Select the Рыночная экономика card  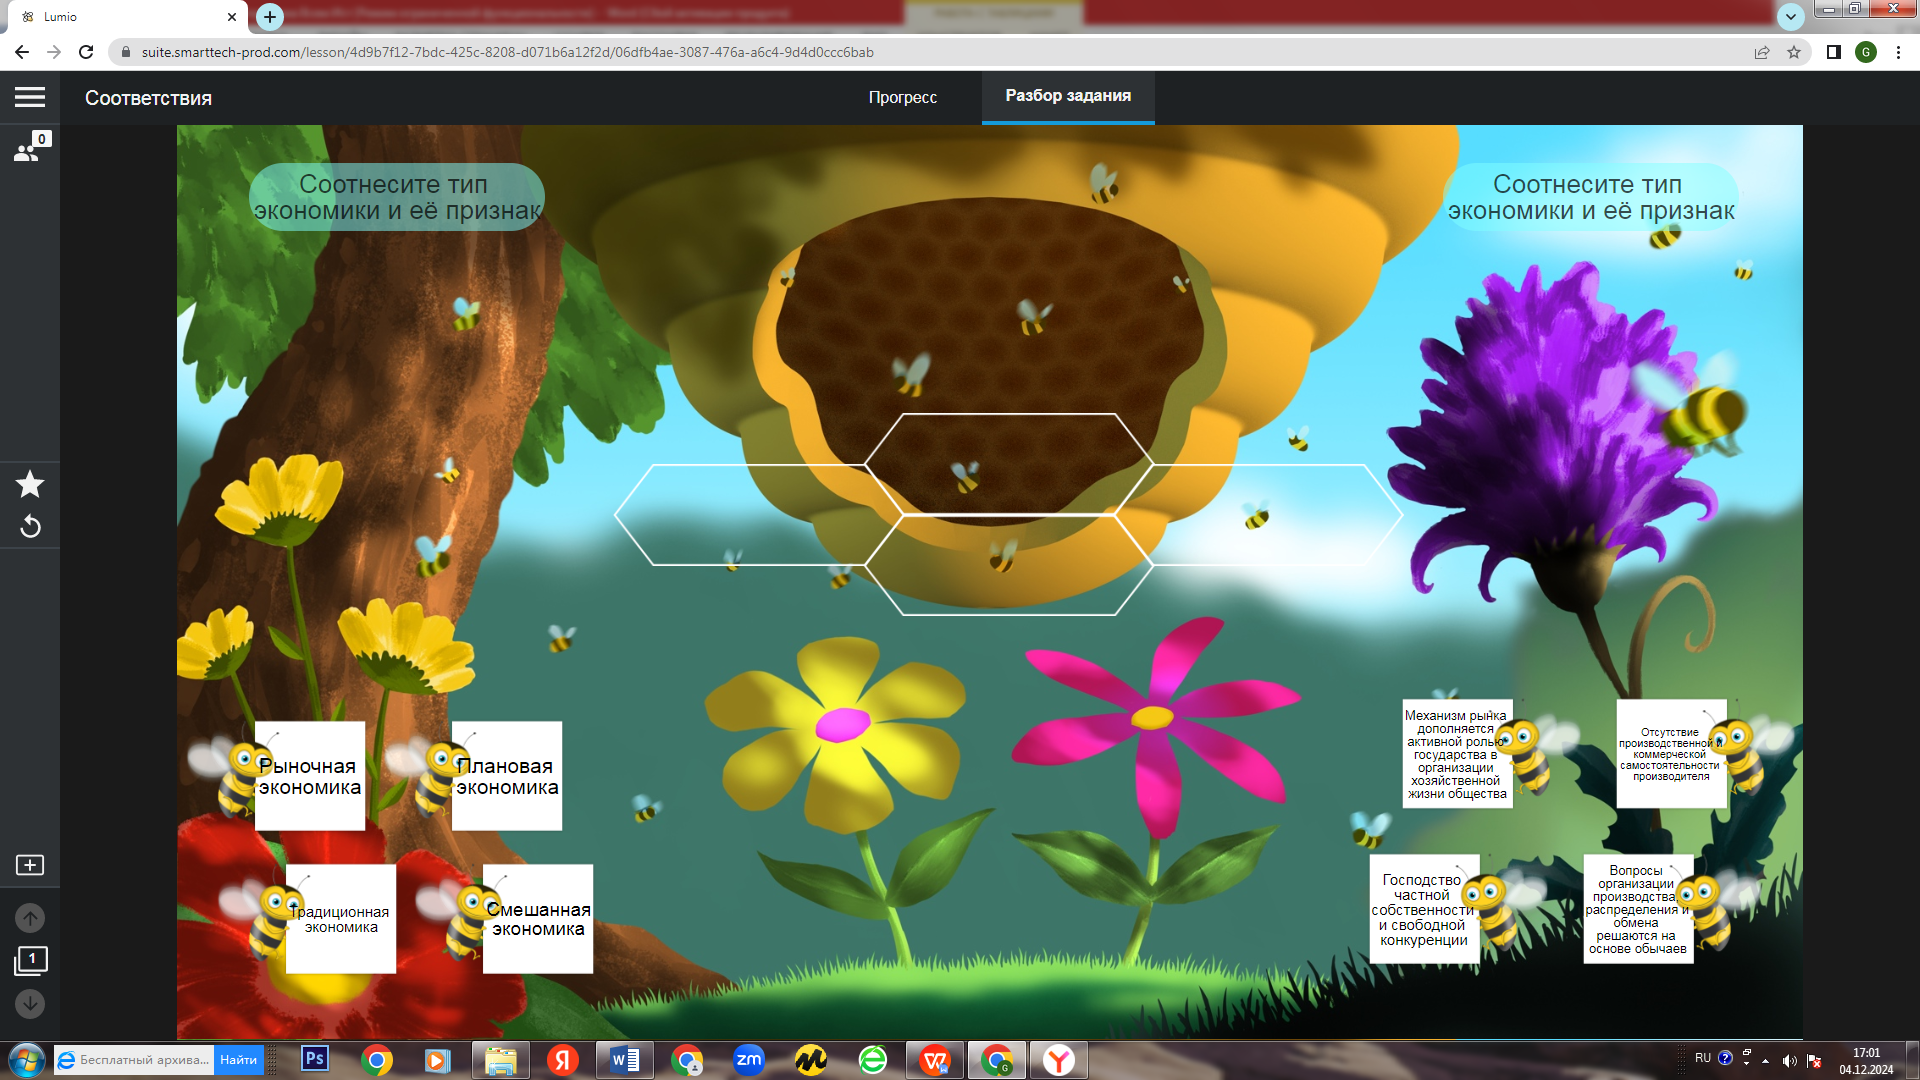309,777
